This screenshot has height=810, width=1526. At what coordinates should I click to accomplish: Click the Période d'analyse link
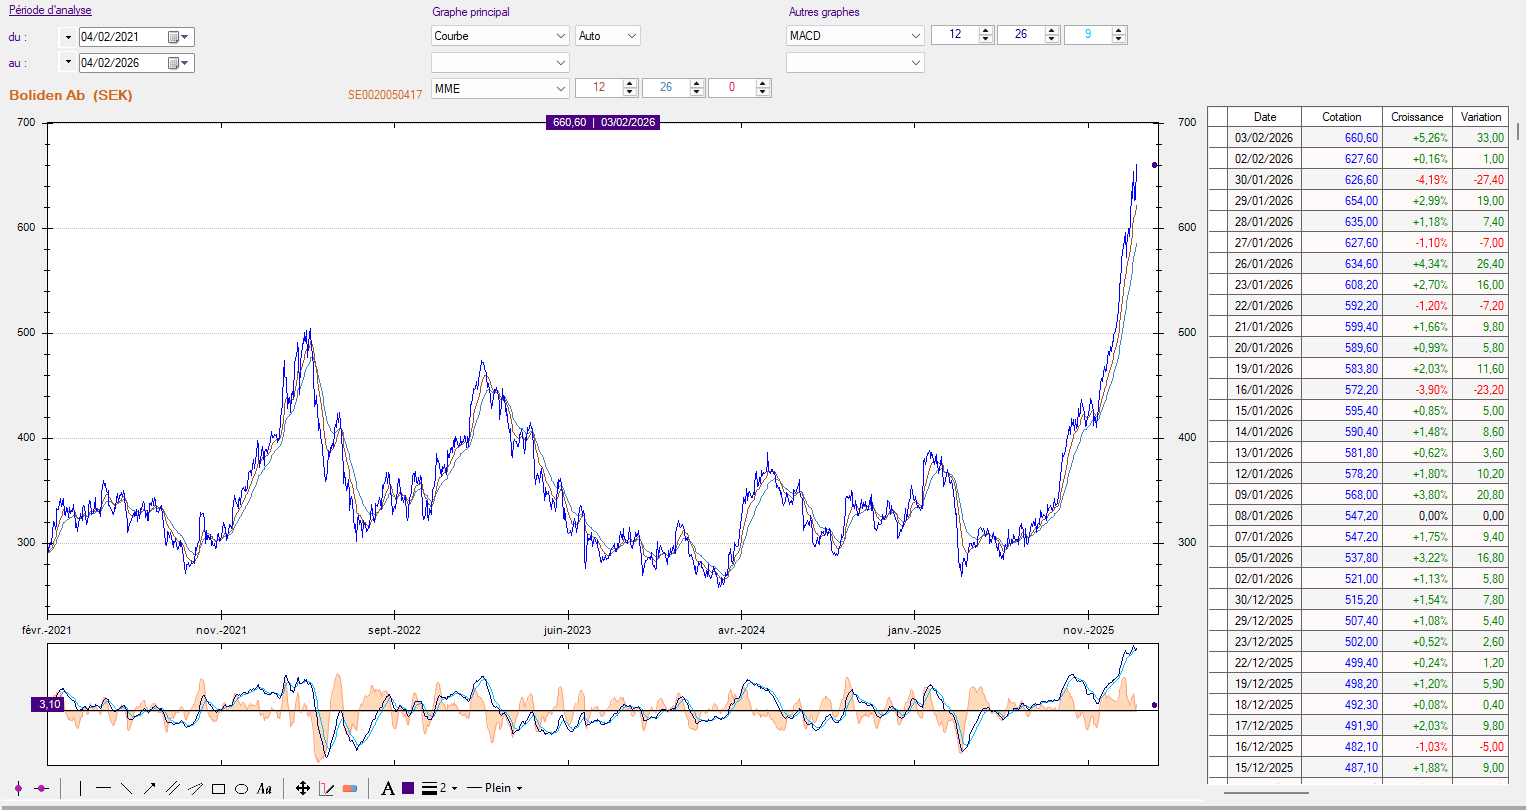click(x=50, y=10)
